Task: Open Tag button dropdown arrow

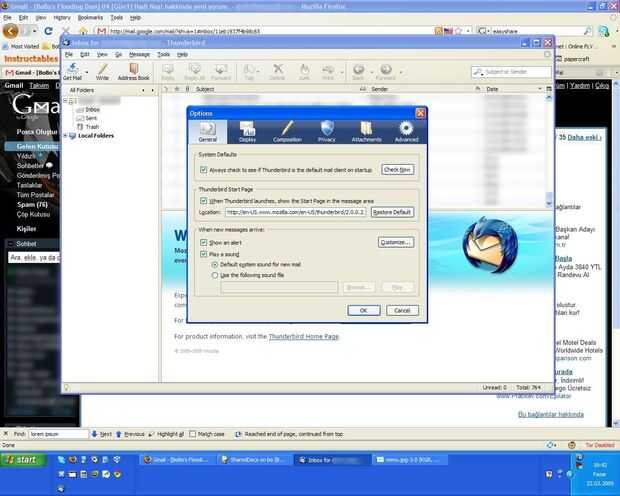Action: pos(258,72)
